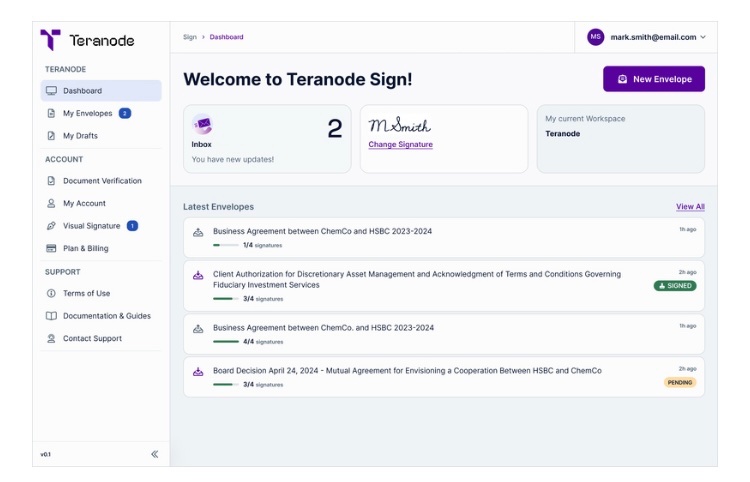The image size is (750, 482).
Task: Click the Inbox count number 2
Action: pyautogui.click(x=335, y=129)
